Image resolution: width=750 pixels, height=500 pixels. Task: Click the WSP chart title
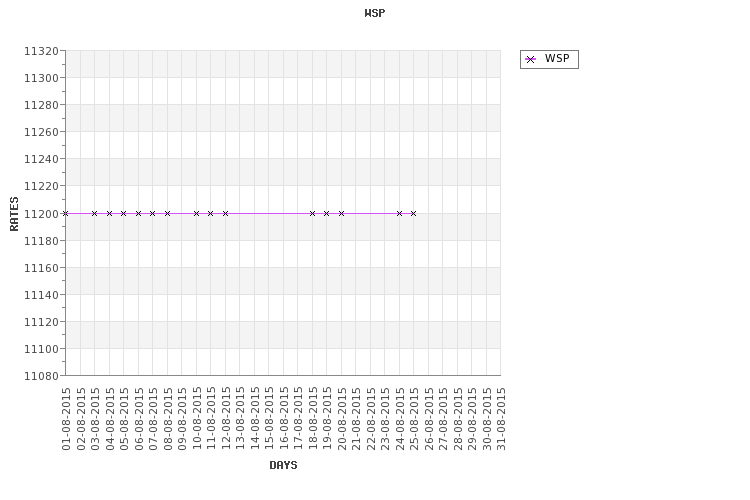click(375, 14)
